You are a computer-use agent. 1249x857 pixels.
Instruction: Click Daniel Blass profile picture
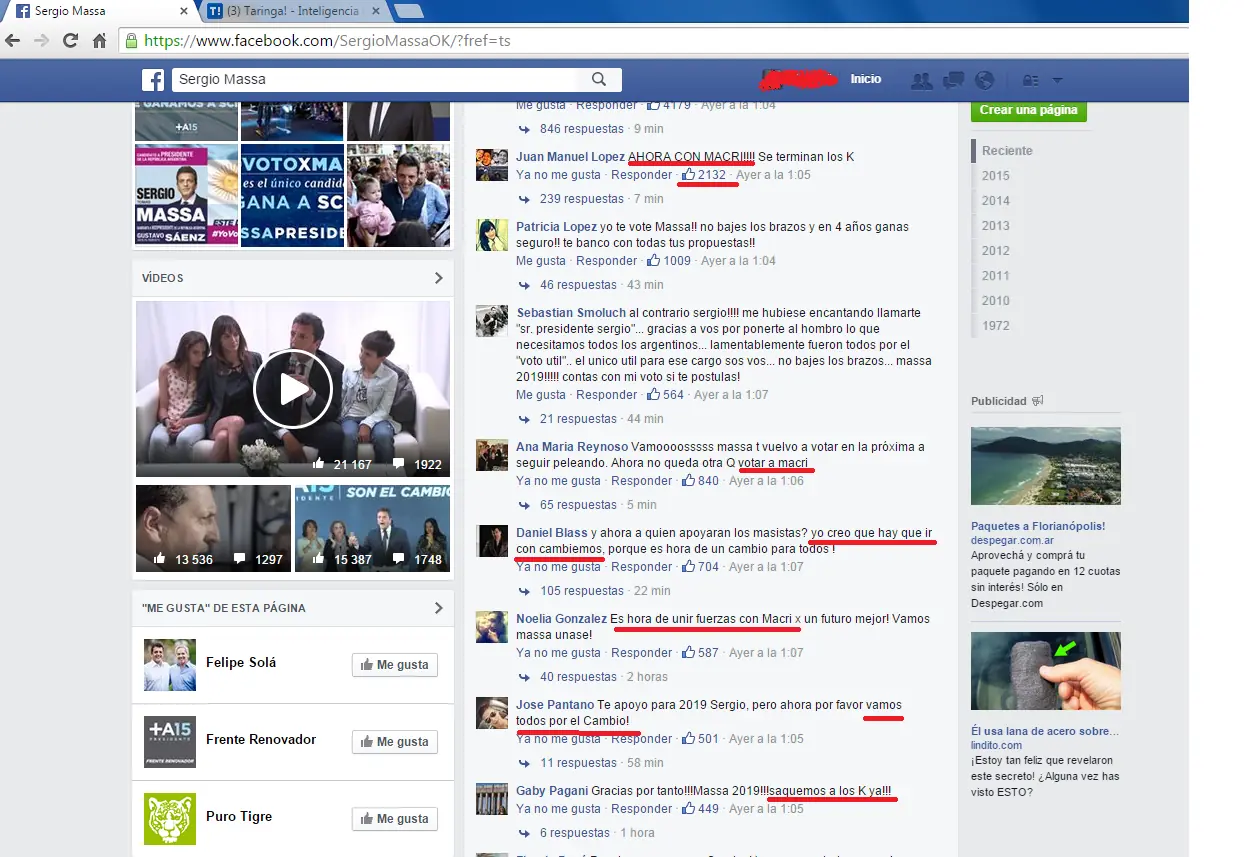point(492,541)
